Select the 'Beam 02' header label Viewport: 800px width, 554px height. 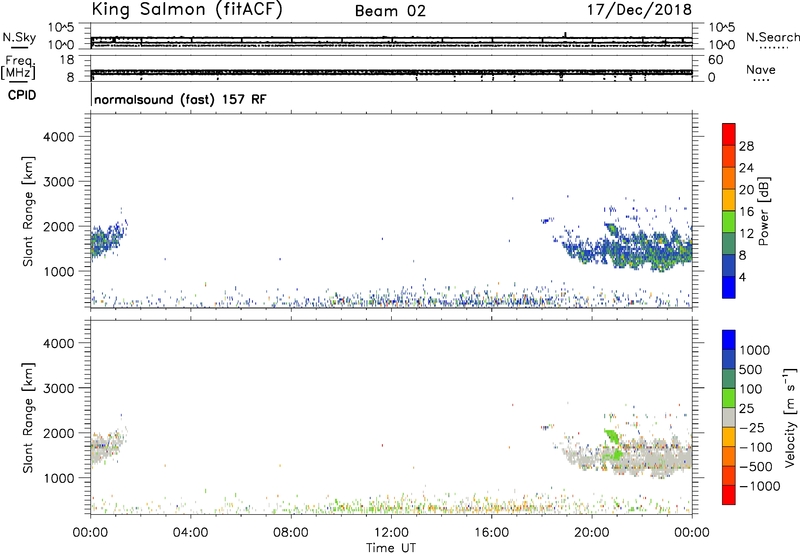[390, 11]
